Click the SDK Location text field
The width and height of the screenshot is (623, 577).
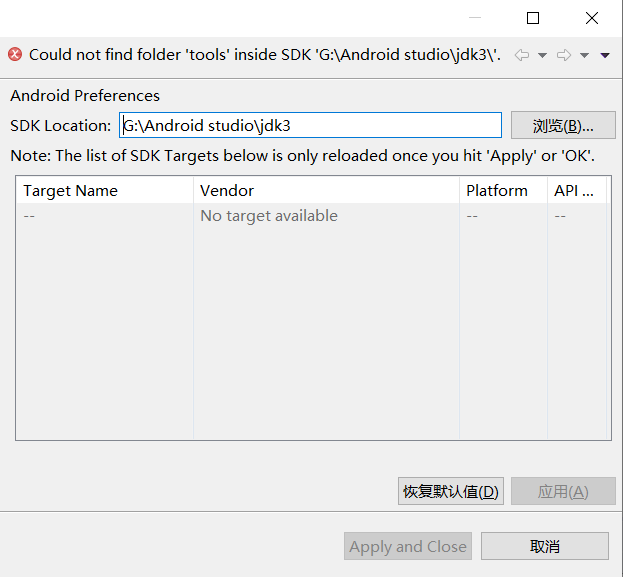point(310,126)
